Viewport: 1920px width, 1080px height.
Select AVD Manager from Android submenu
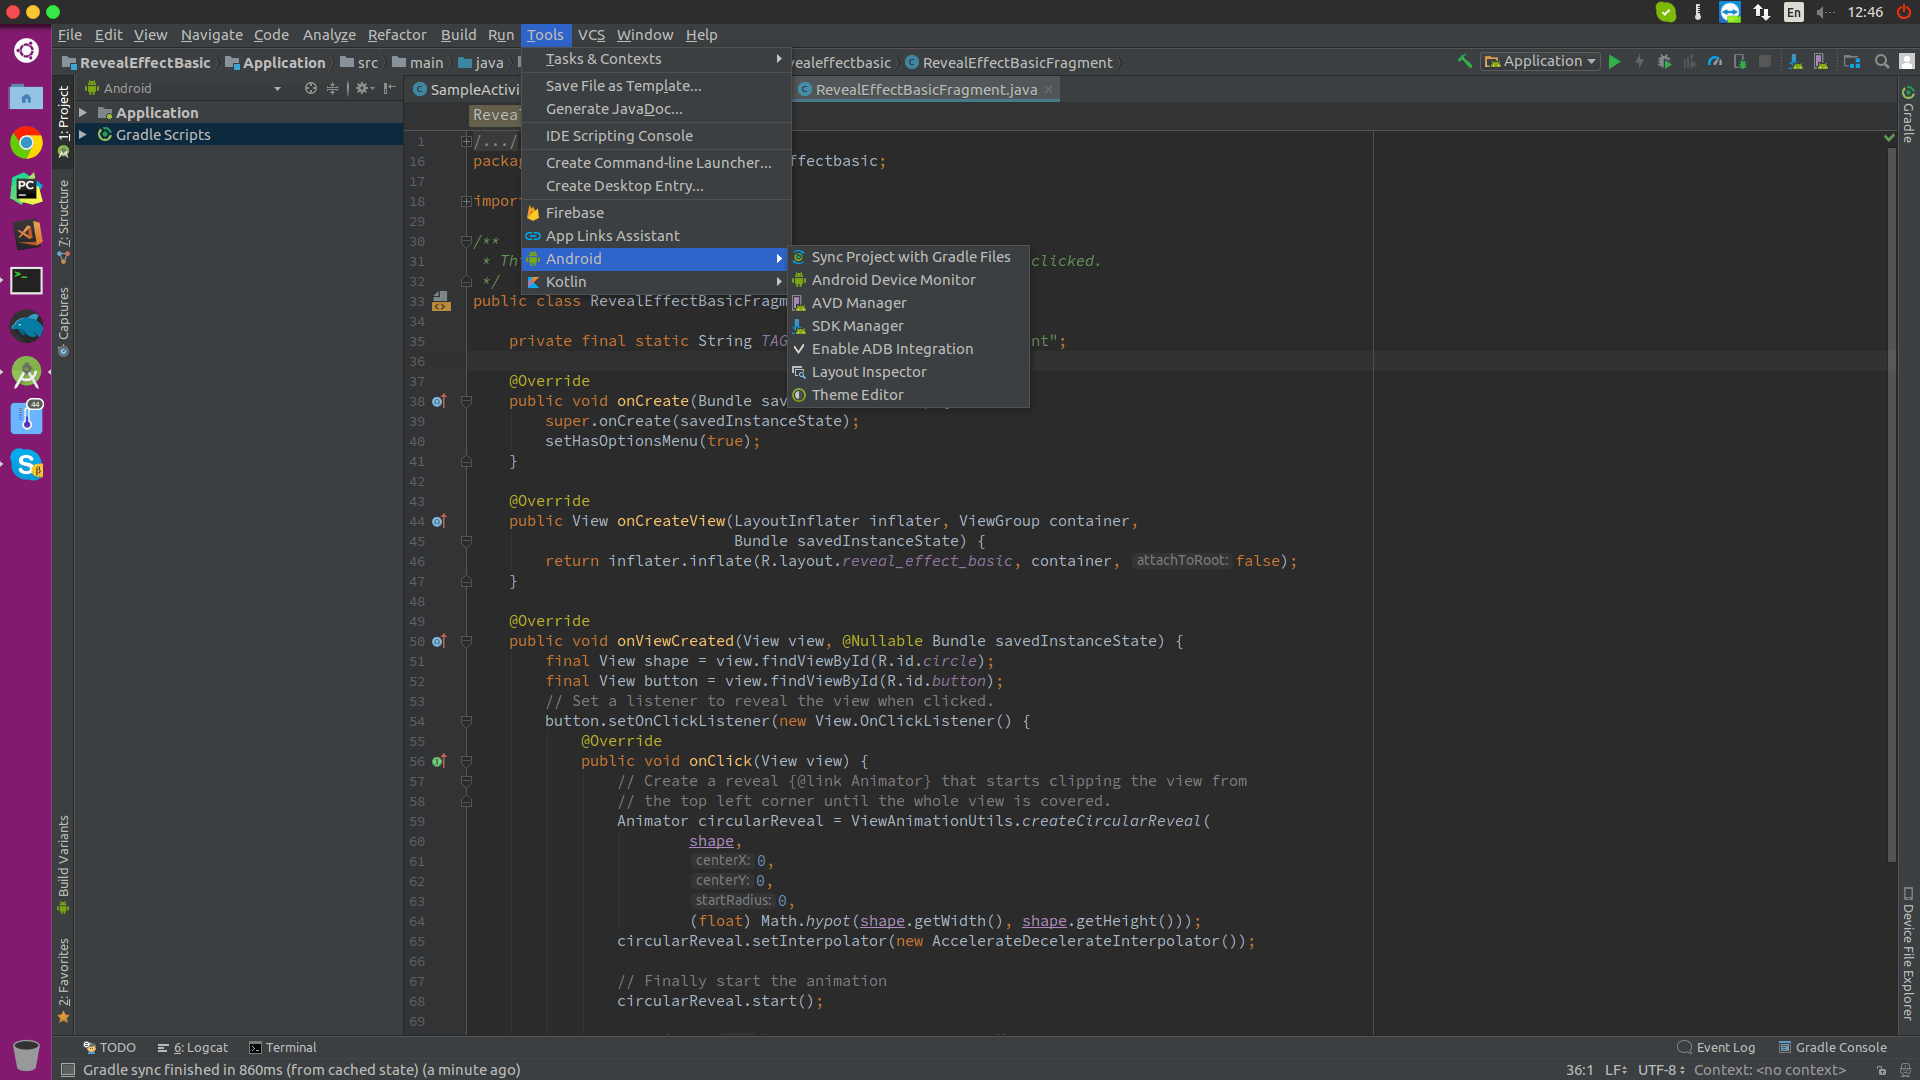click(858, 303)
